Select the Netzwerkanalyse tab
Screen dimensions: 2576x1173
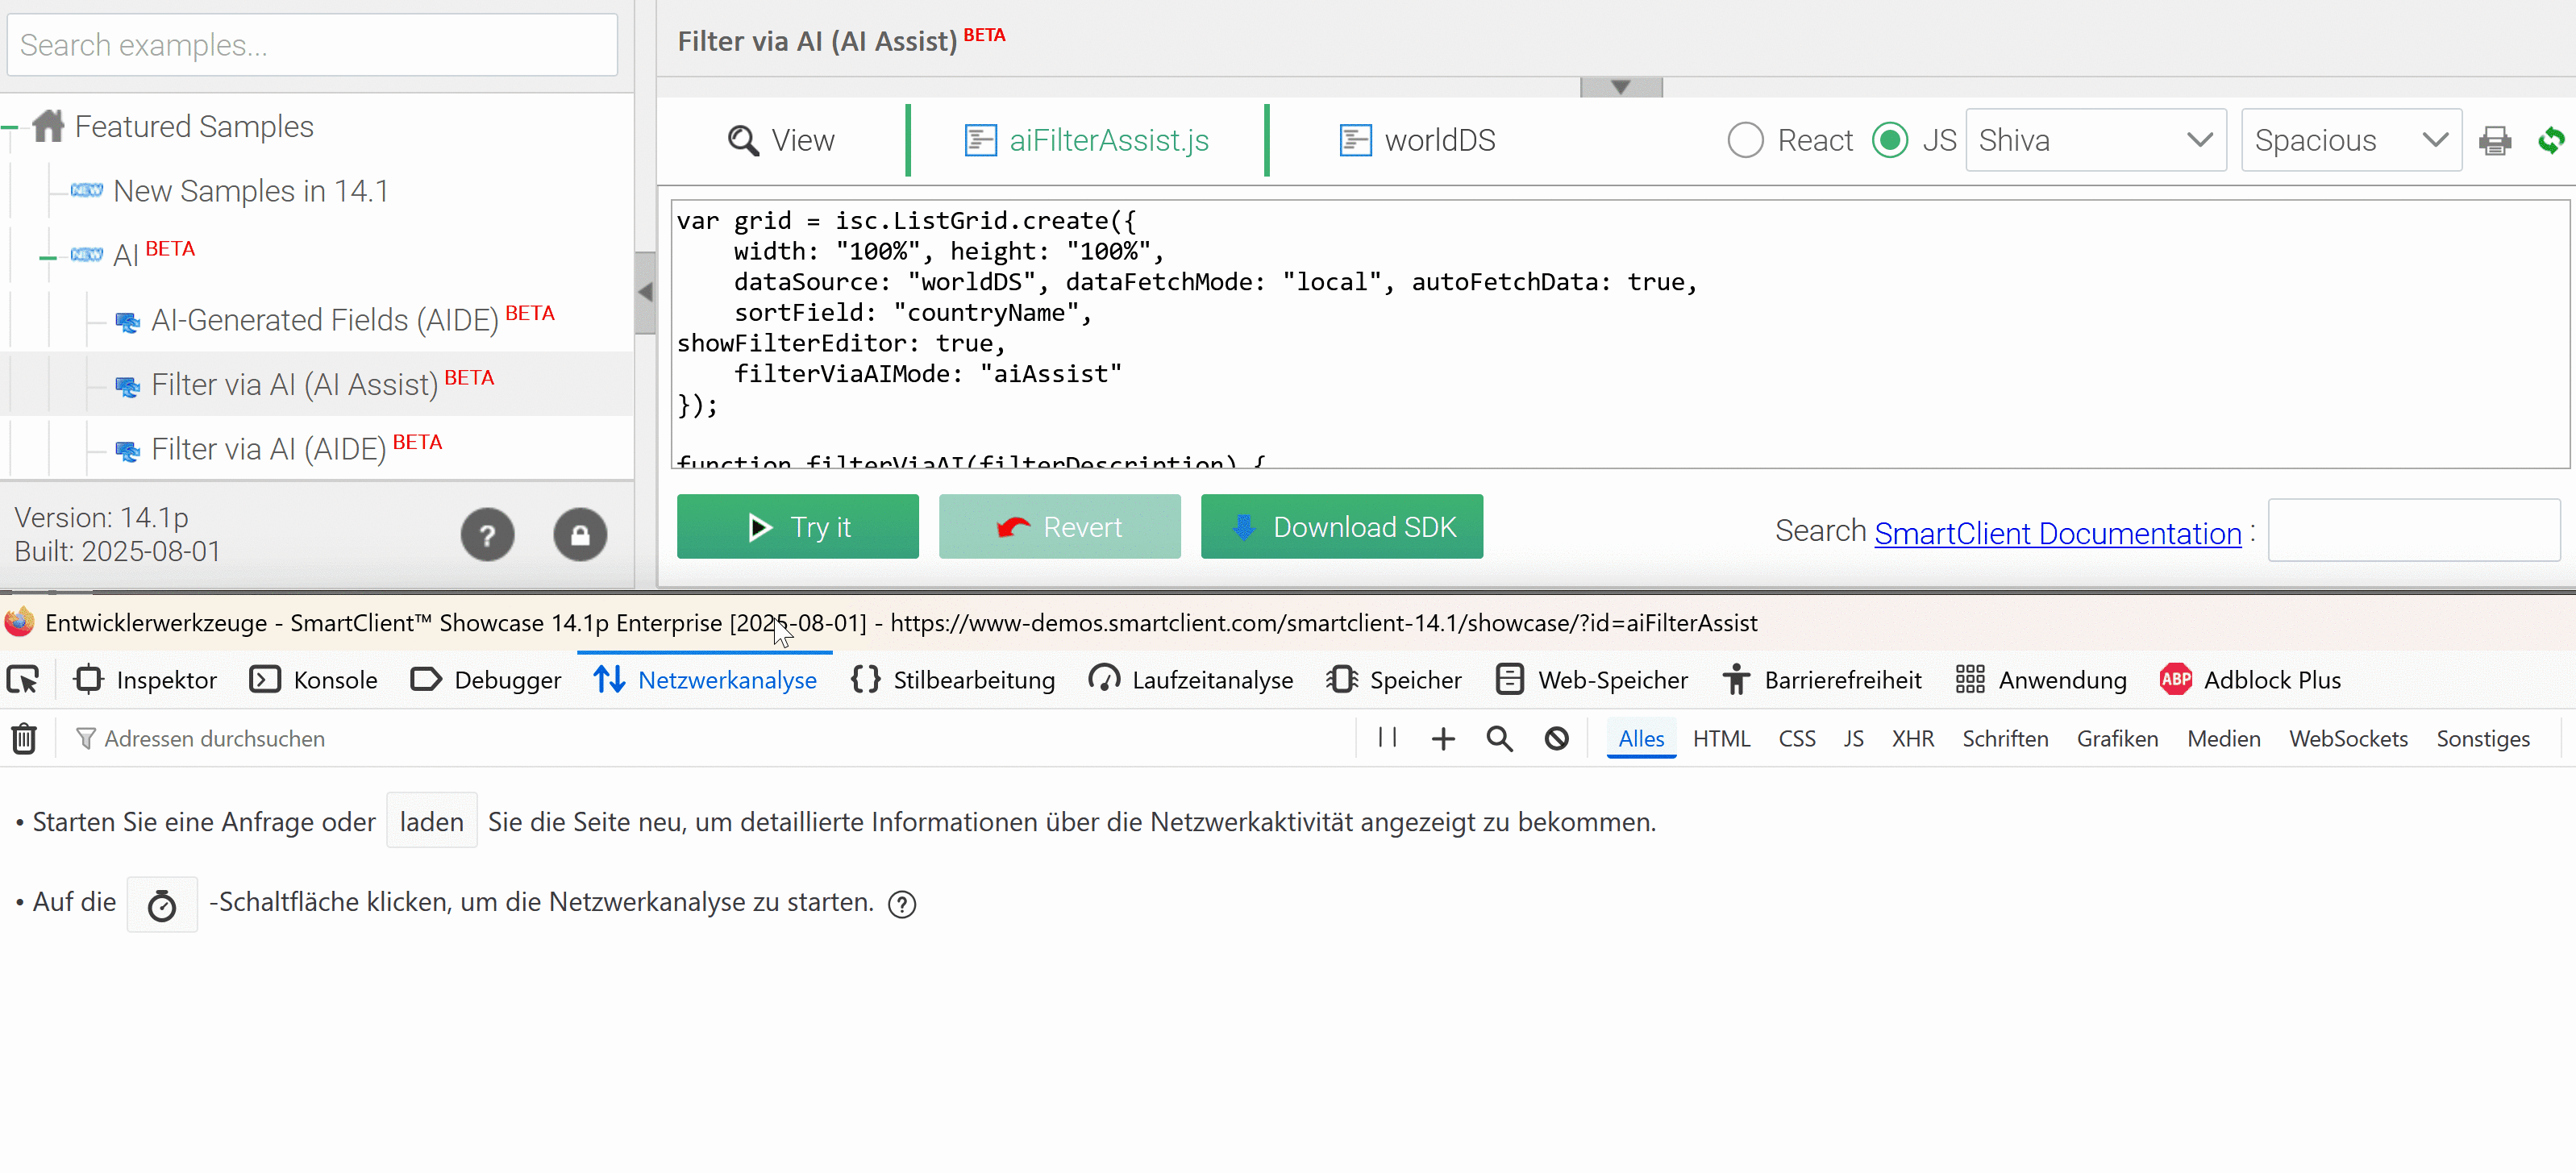point(705,680)
